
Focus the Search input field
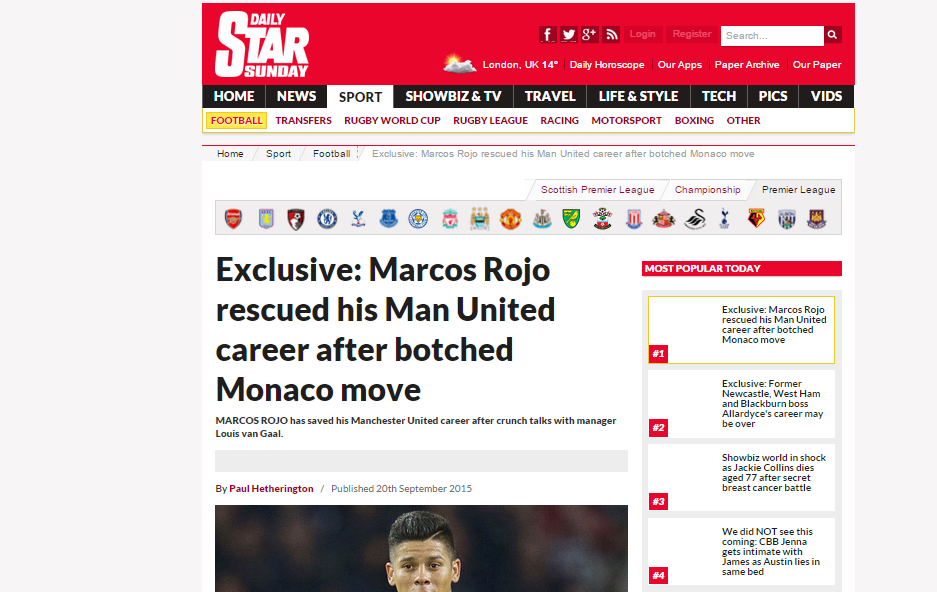772,35
